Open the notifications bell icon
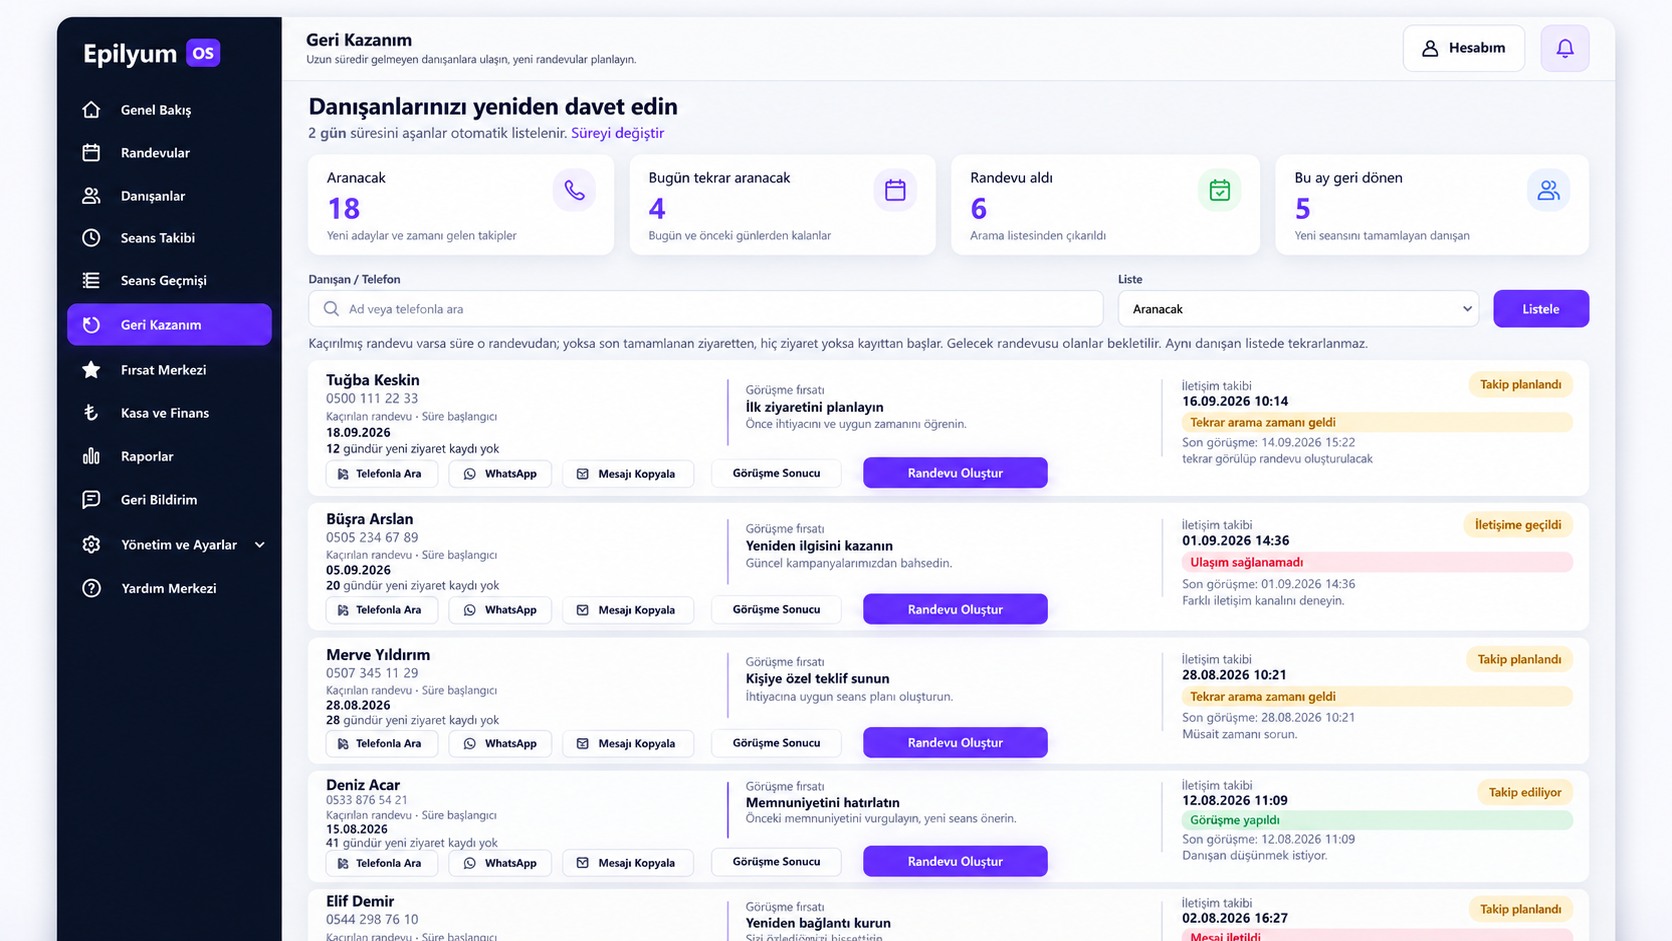This screenshot has width=1672, height=941. pos(1565,48)
